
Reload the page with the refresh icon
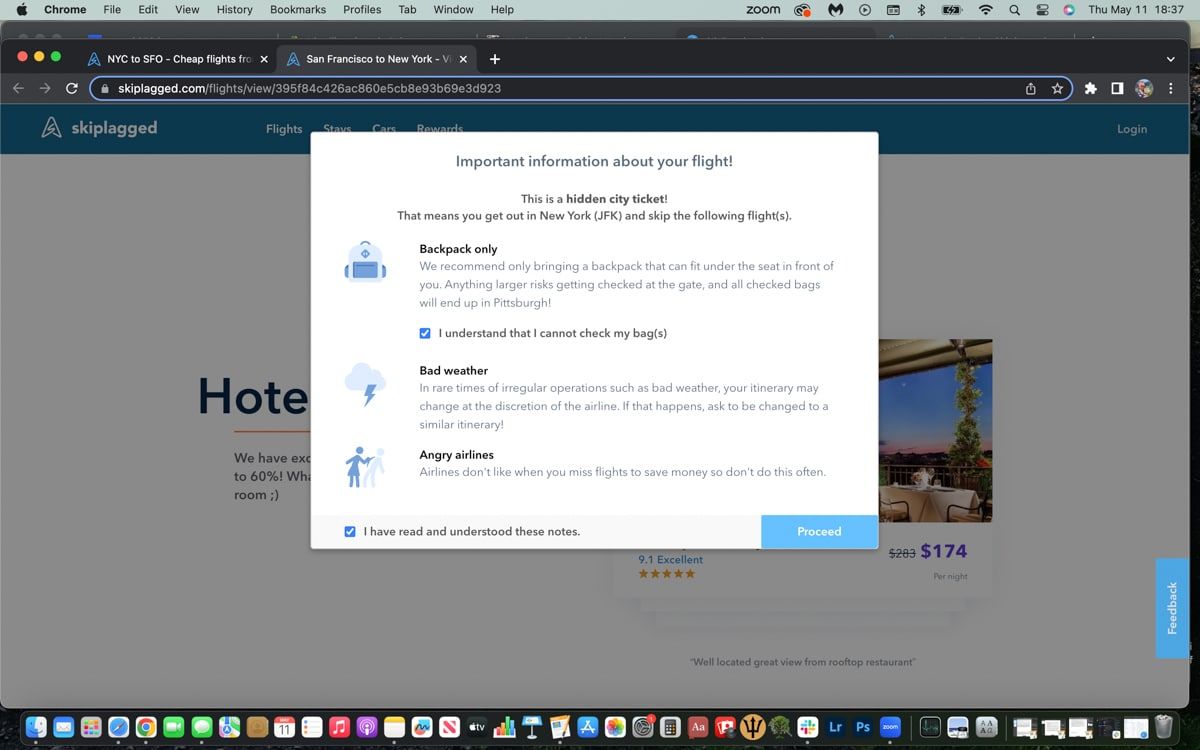(x=71, y=88)
